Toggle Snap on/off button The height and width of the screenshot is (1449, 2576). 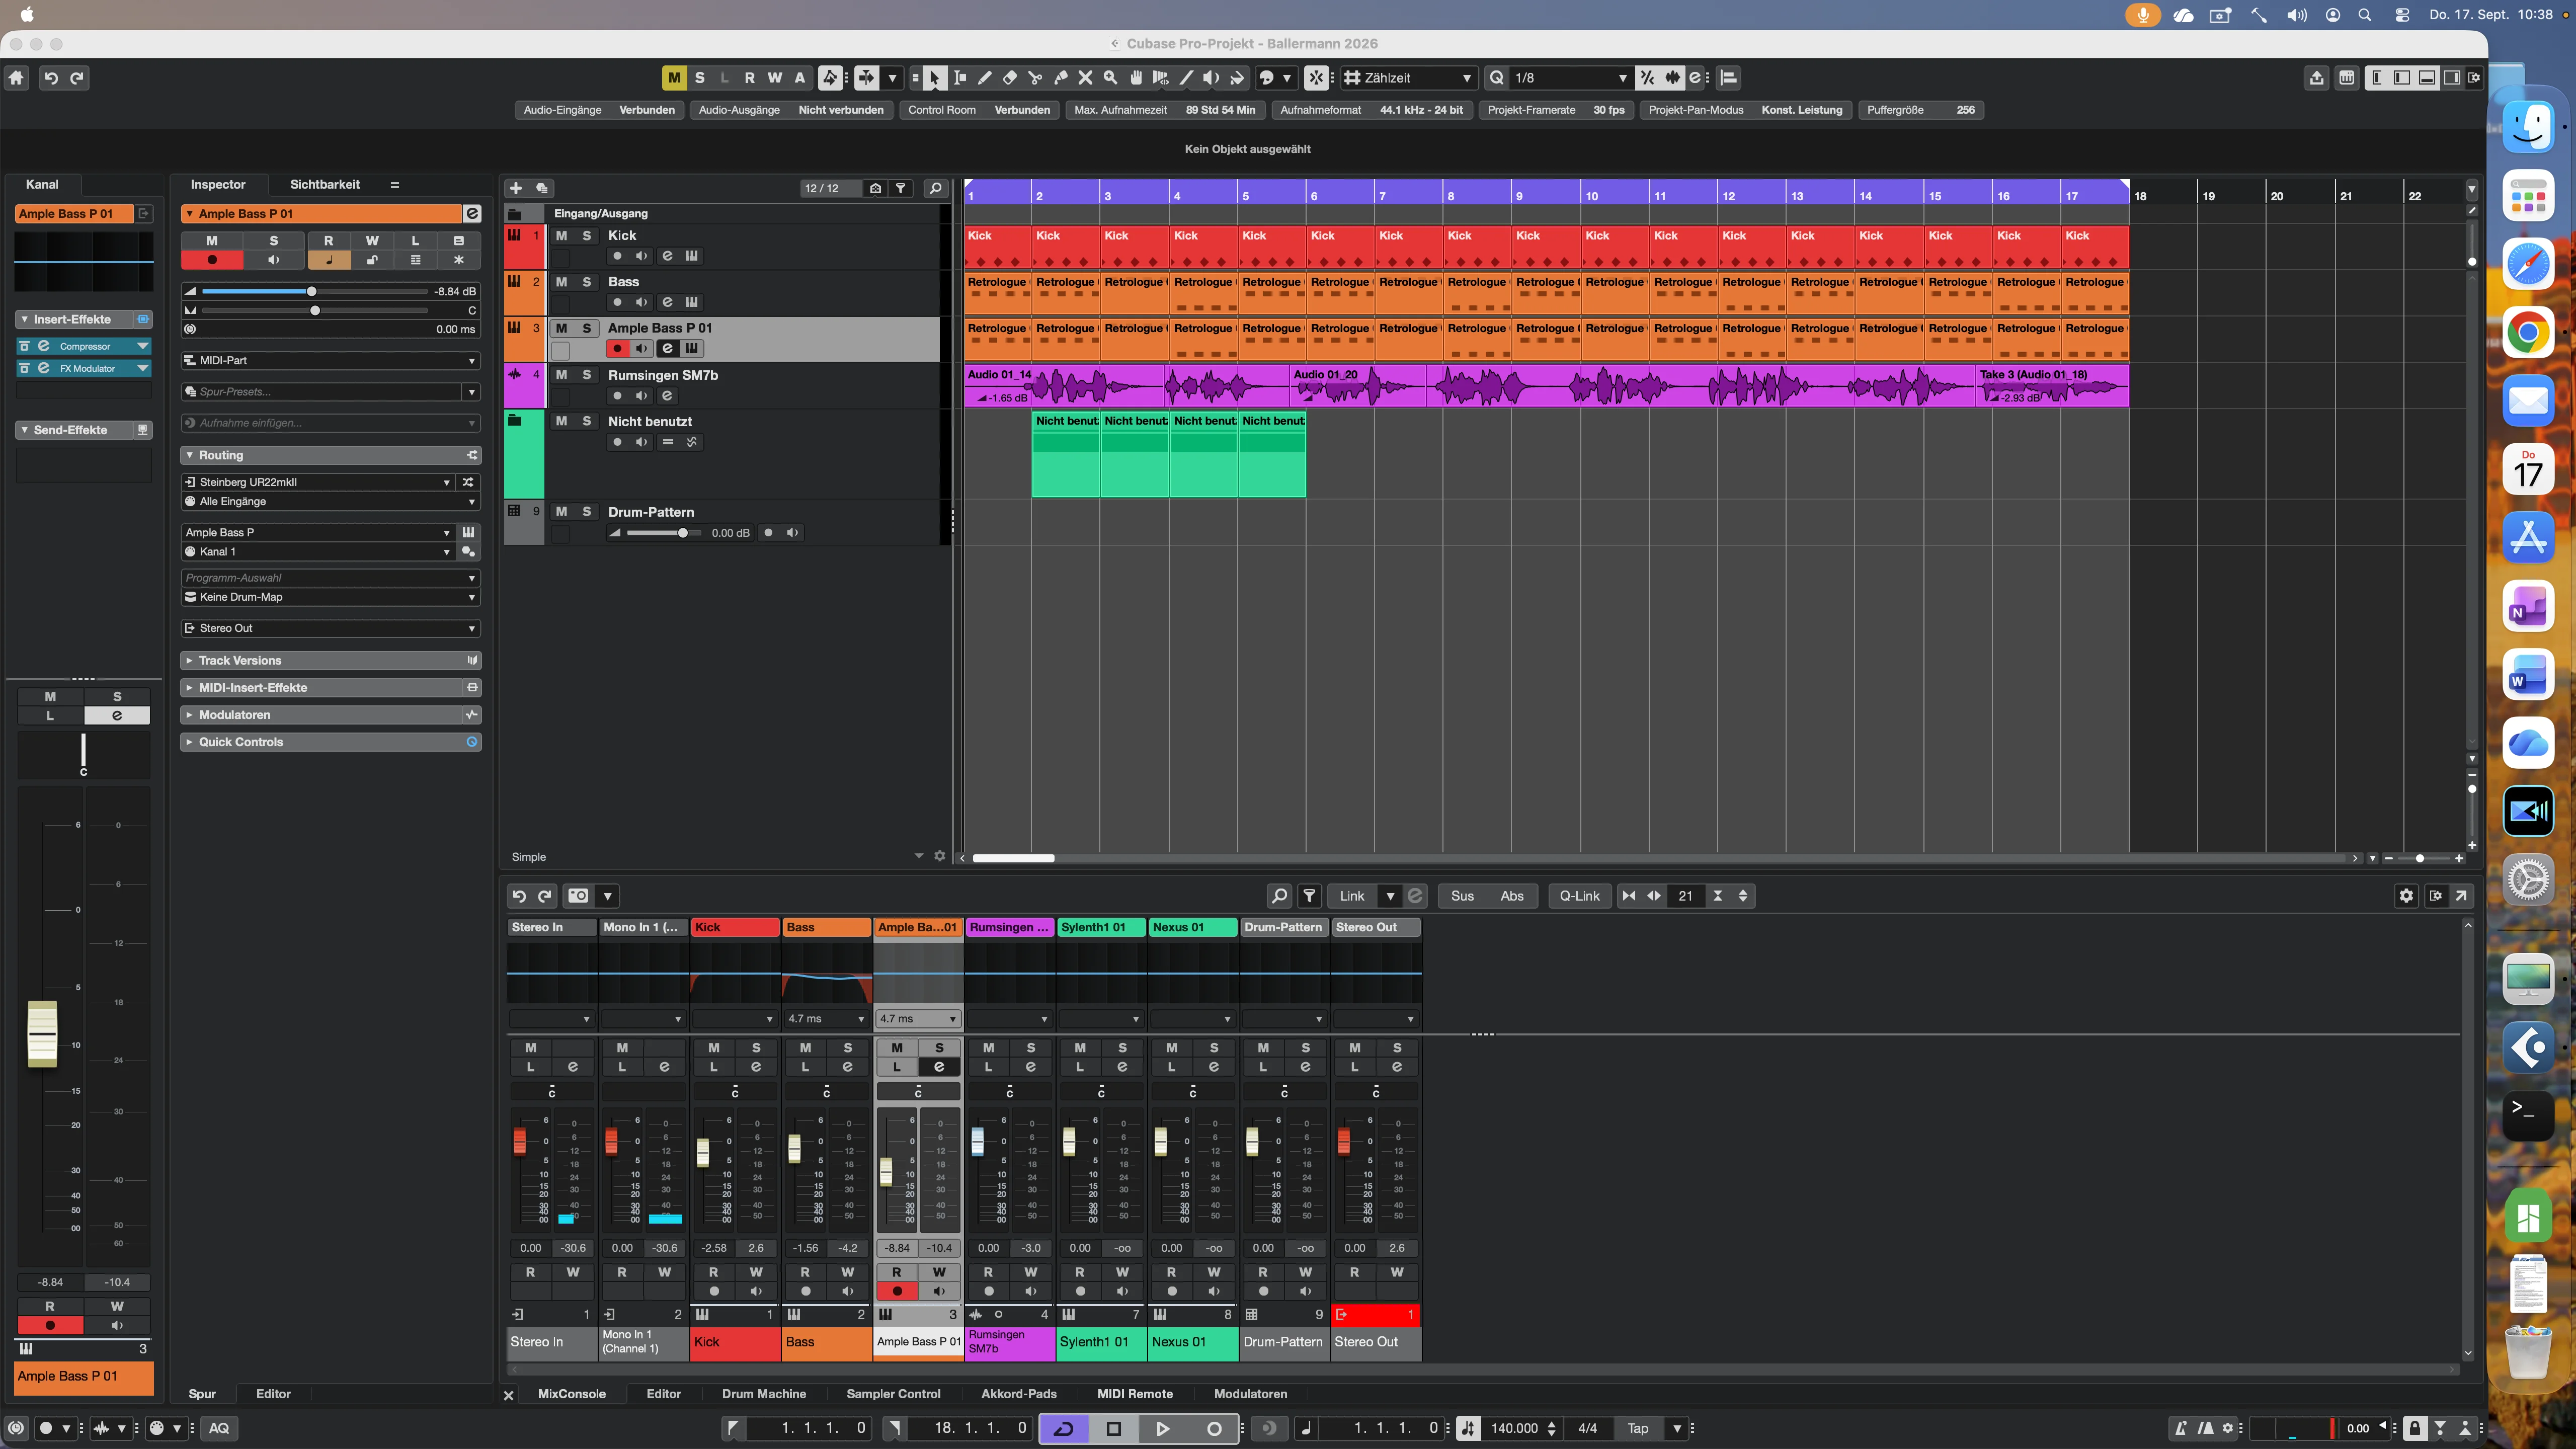[x=1317, y=78]
